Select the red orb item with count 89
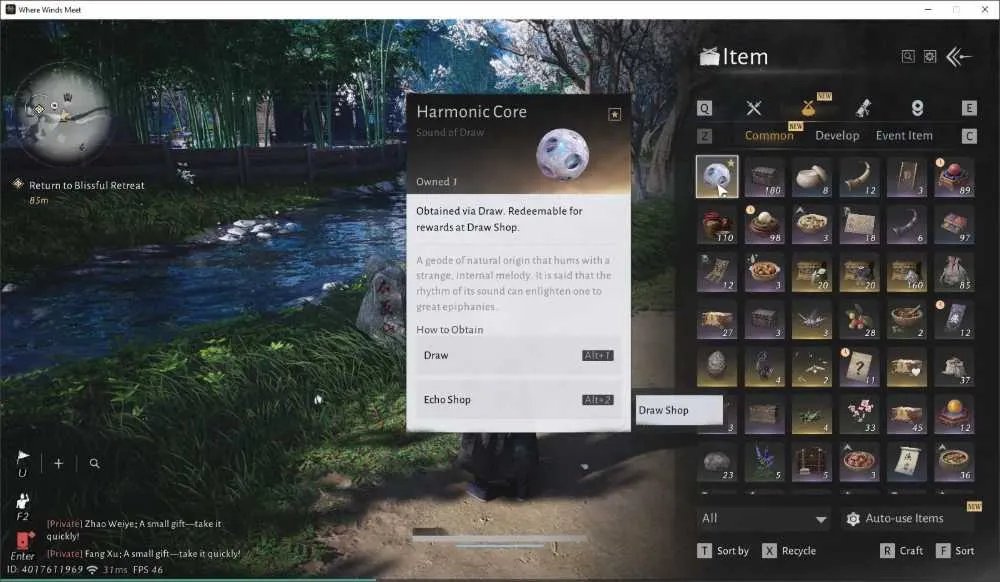 [x=954, y=177]
